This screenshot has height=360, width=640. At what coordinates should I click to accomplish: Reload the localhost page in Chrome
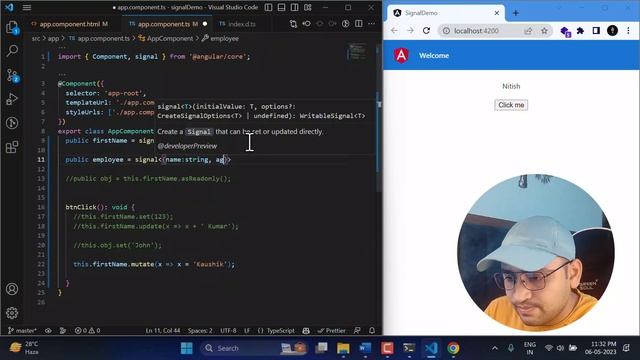point(426,31)
